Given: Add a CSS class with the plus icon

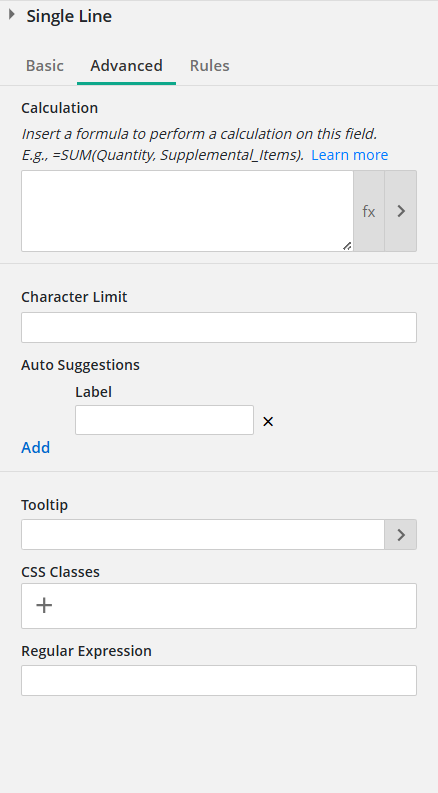Looking at the screenshot, I should (x=44, y=605).
